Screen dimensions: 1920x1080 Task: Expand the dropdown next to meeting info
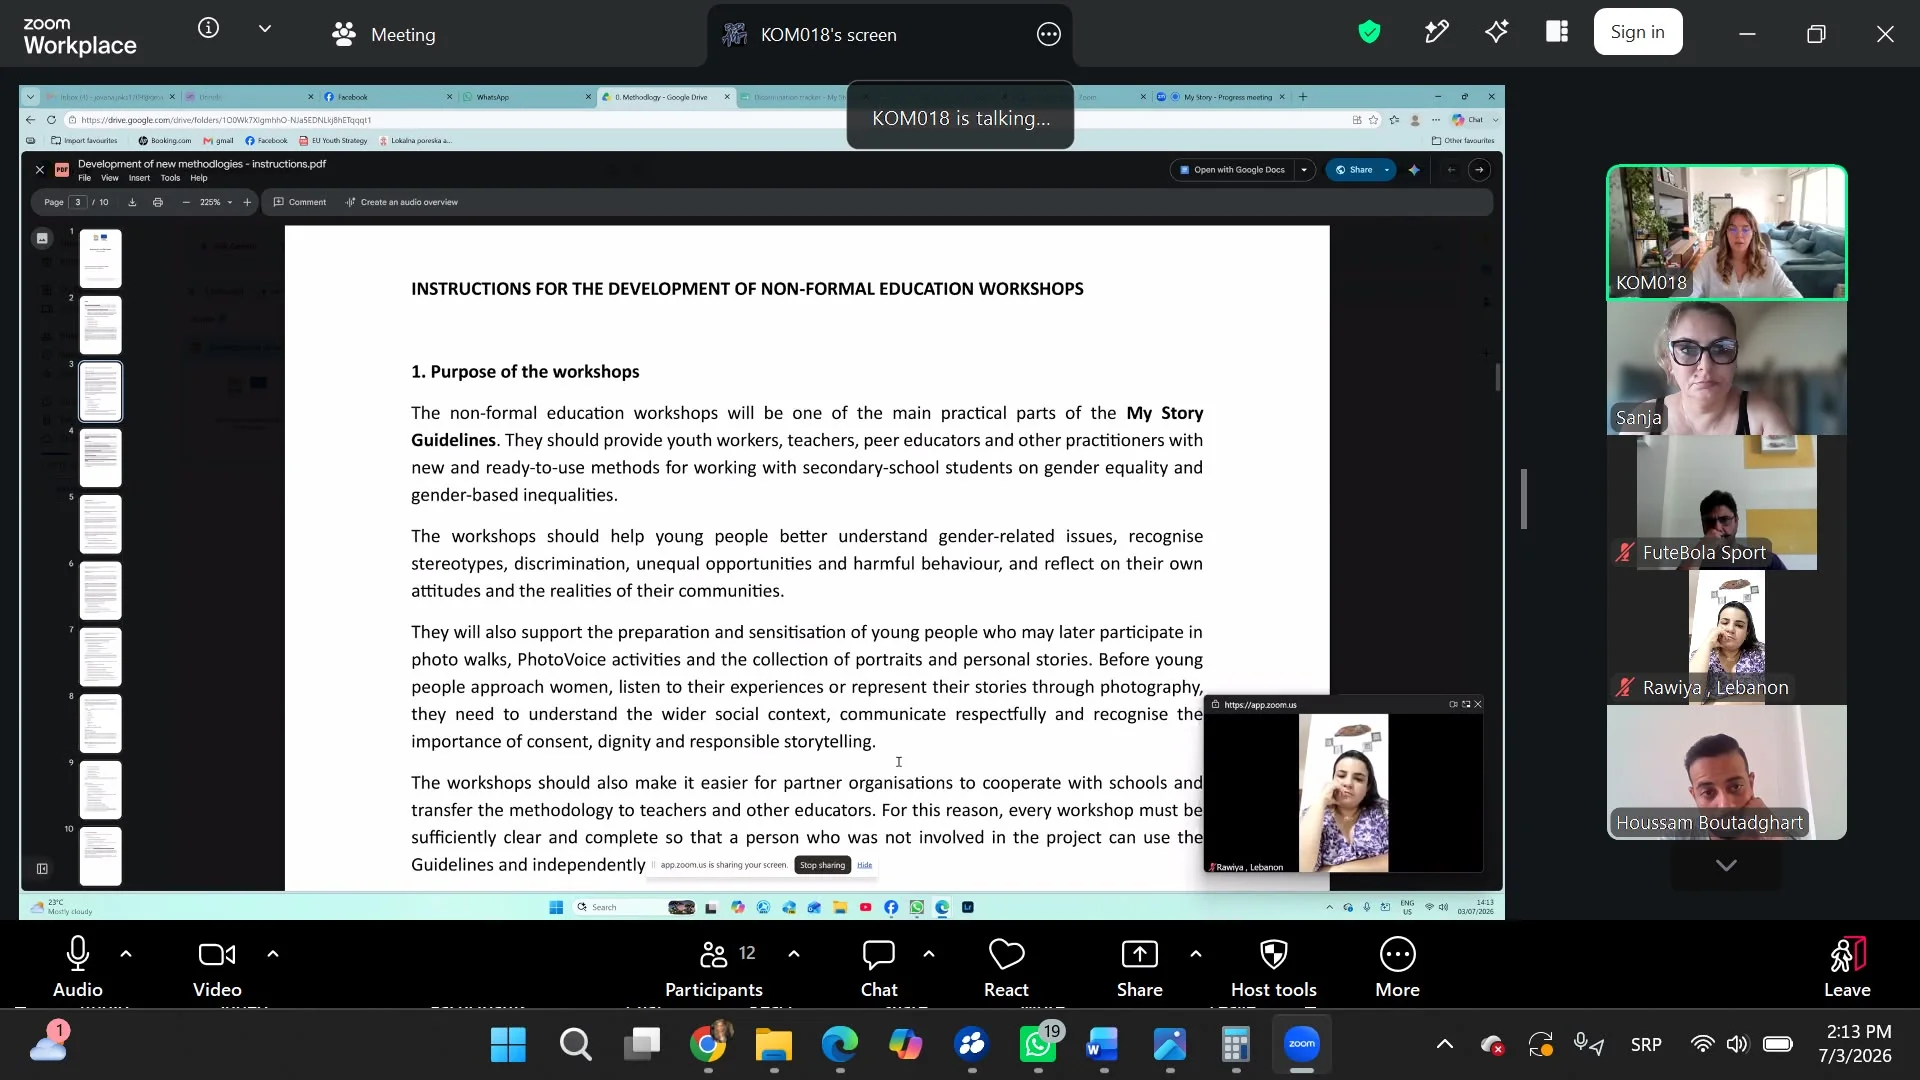[265, 29]
